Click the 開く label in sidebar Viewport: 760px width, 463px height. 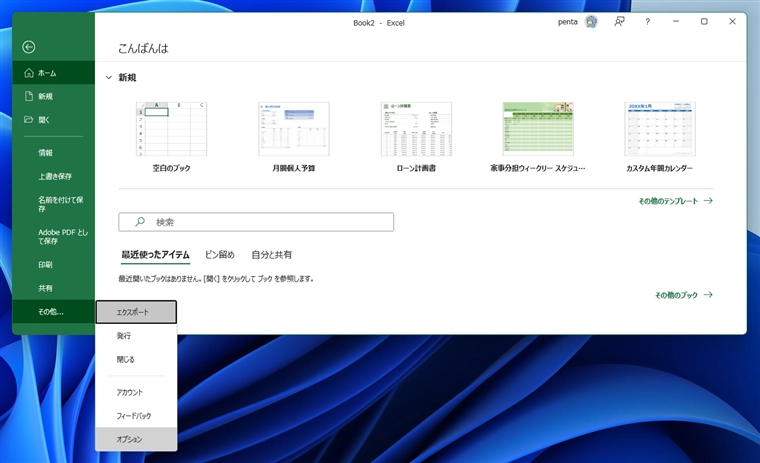[44, 120]
